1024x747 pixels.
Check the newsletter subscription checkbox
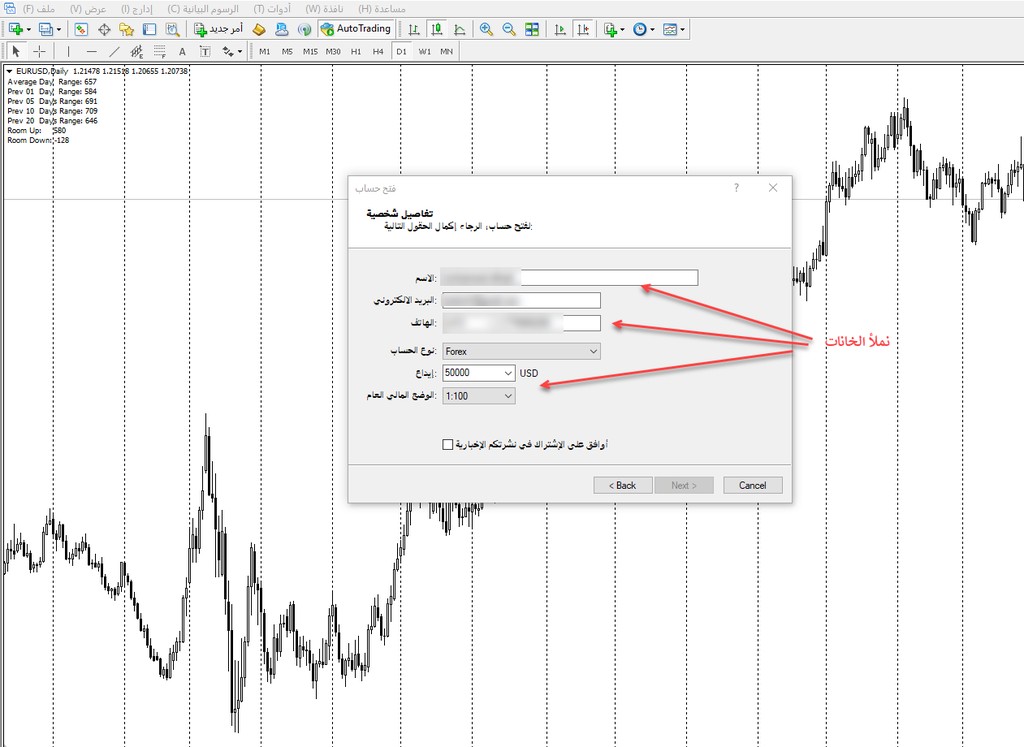[448, 443]
